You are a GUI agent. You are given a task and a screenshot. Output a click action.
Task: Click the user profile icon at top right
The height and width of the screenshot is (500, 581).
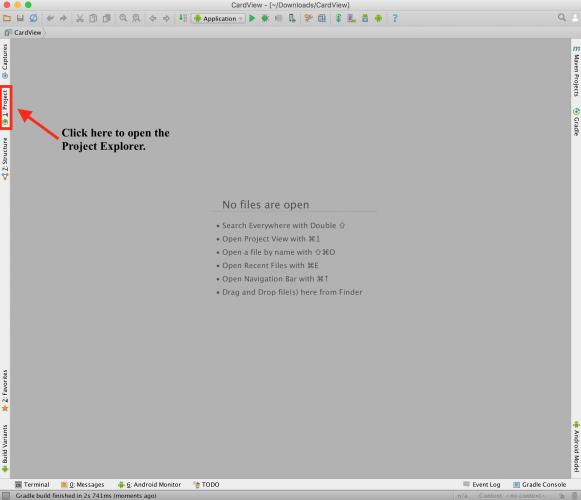[575, 17]
